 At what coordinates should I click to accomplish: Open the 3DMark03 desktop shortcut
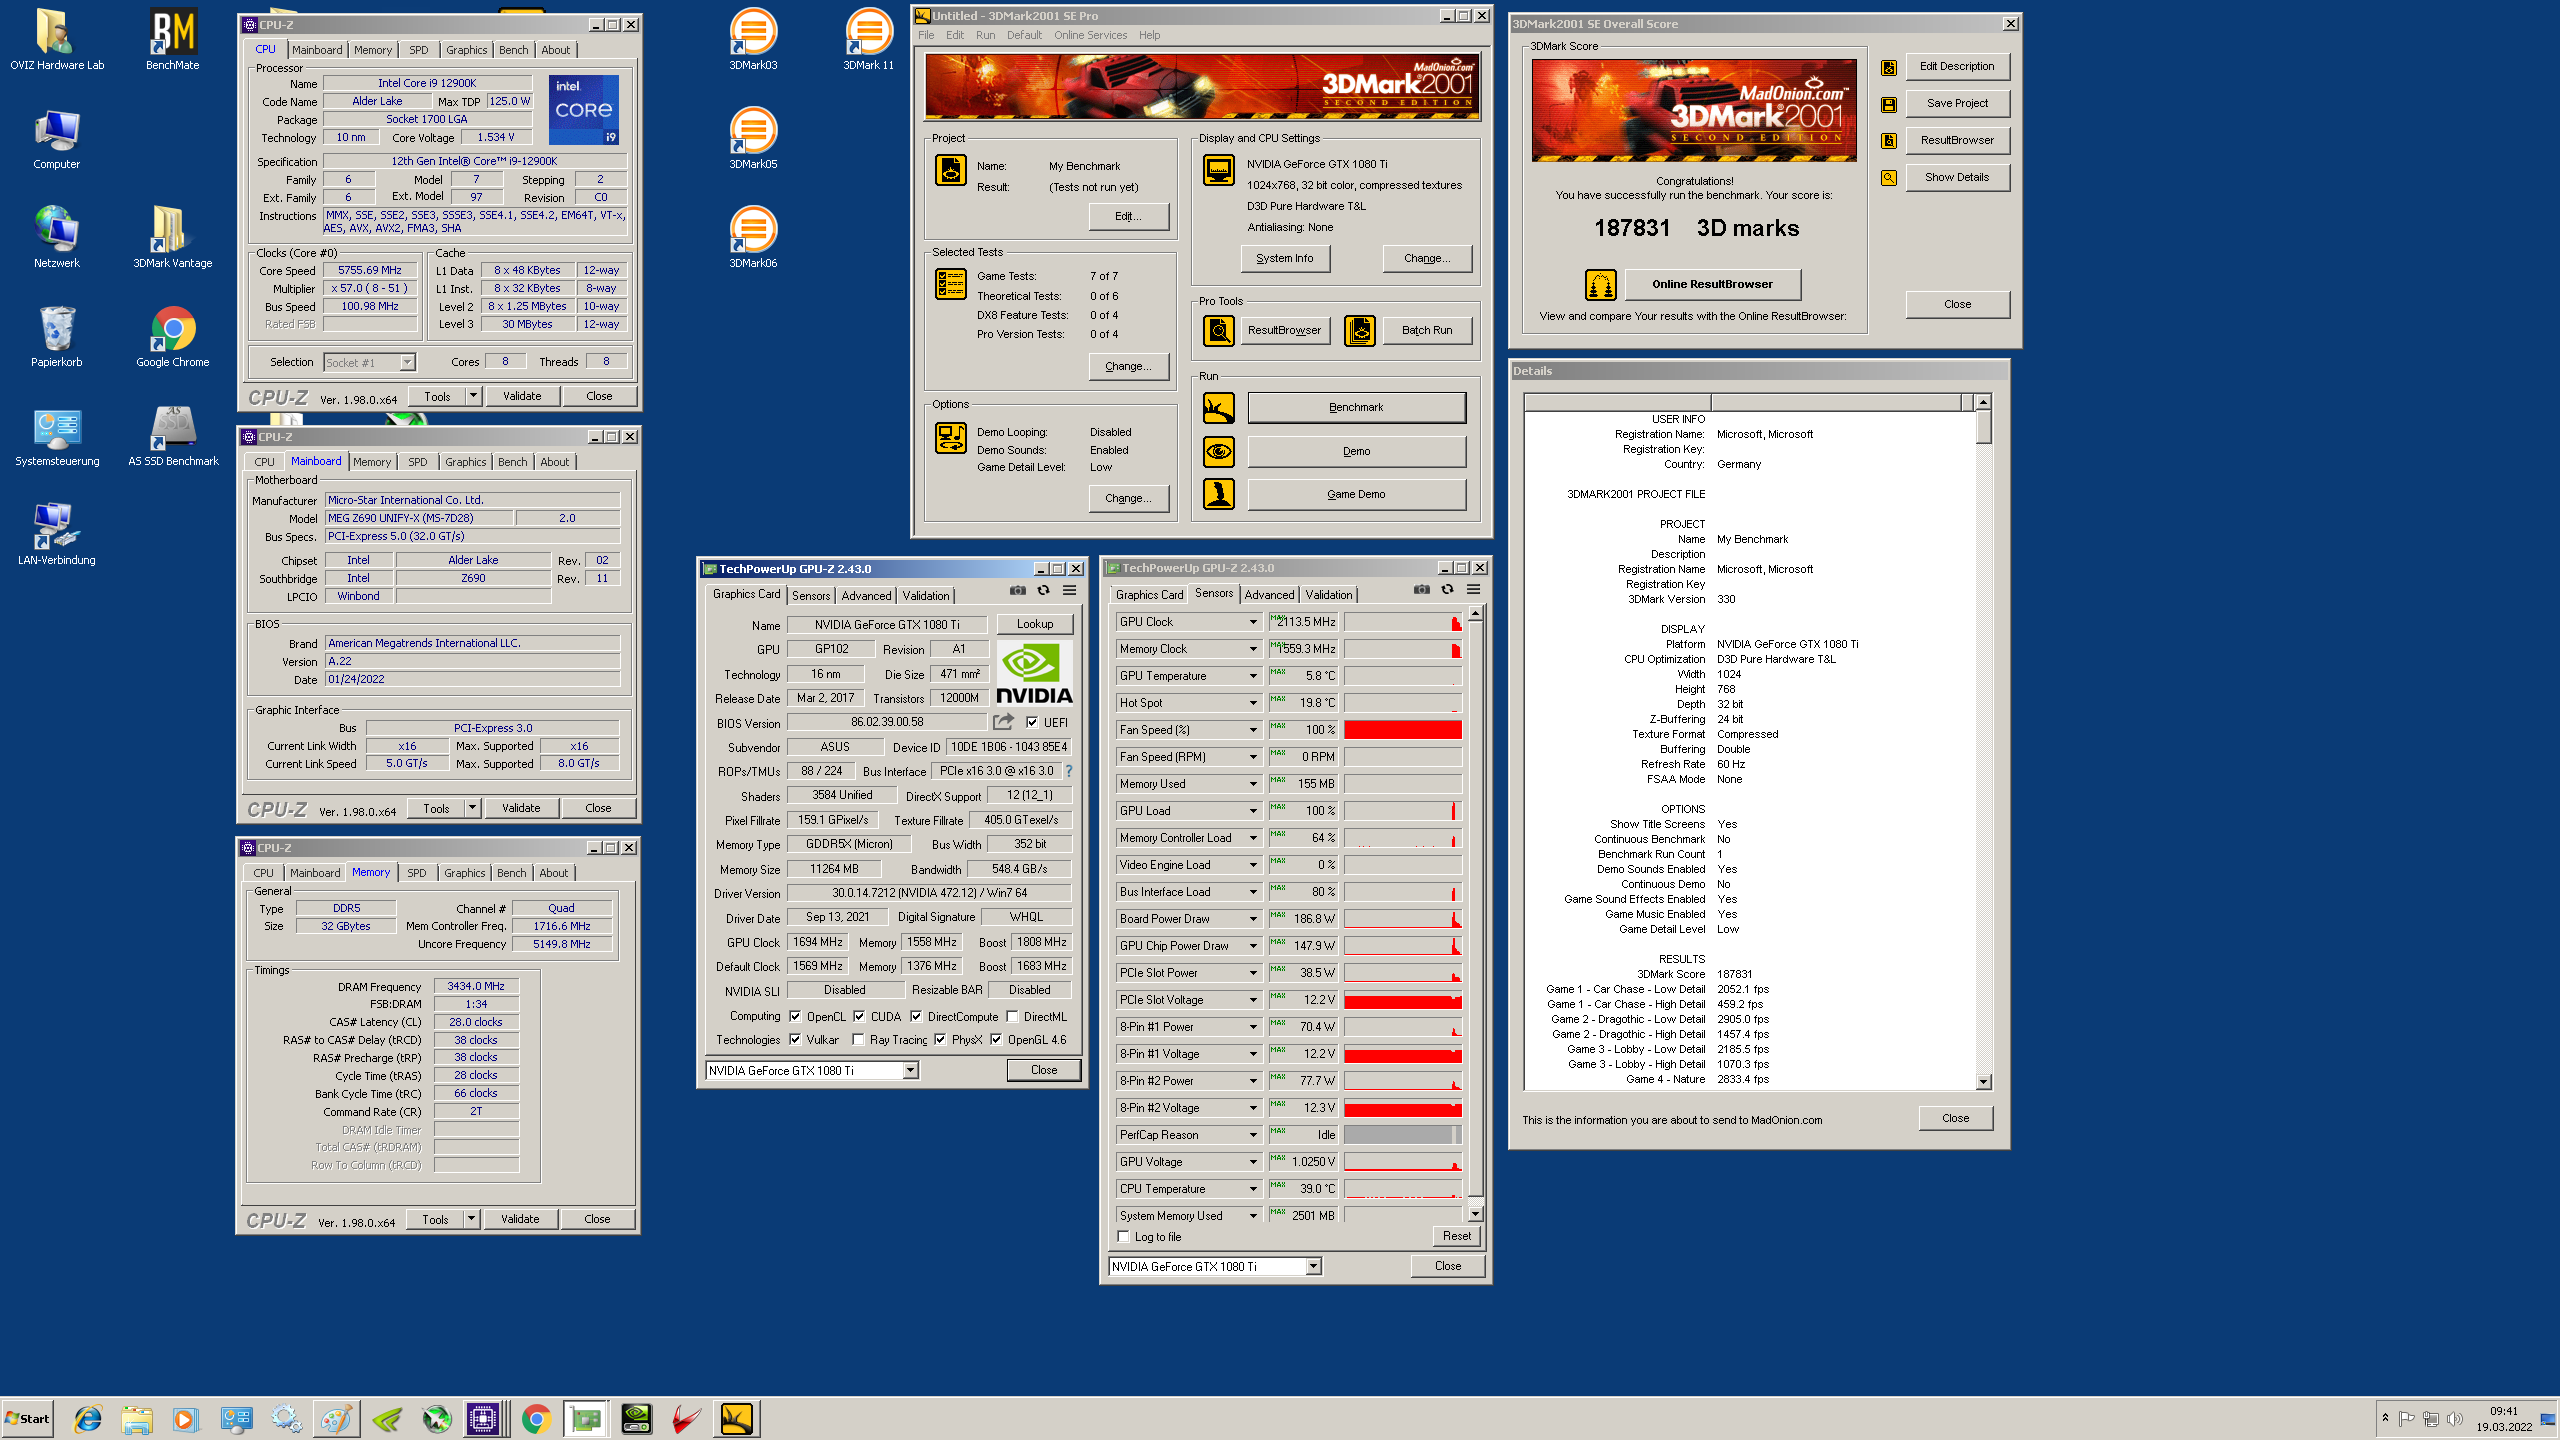753,40
